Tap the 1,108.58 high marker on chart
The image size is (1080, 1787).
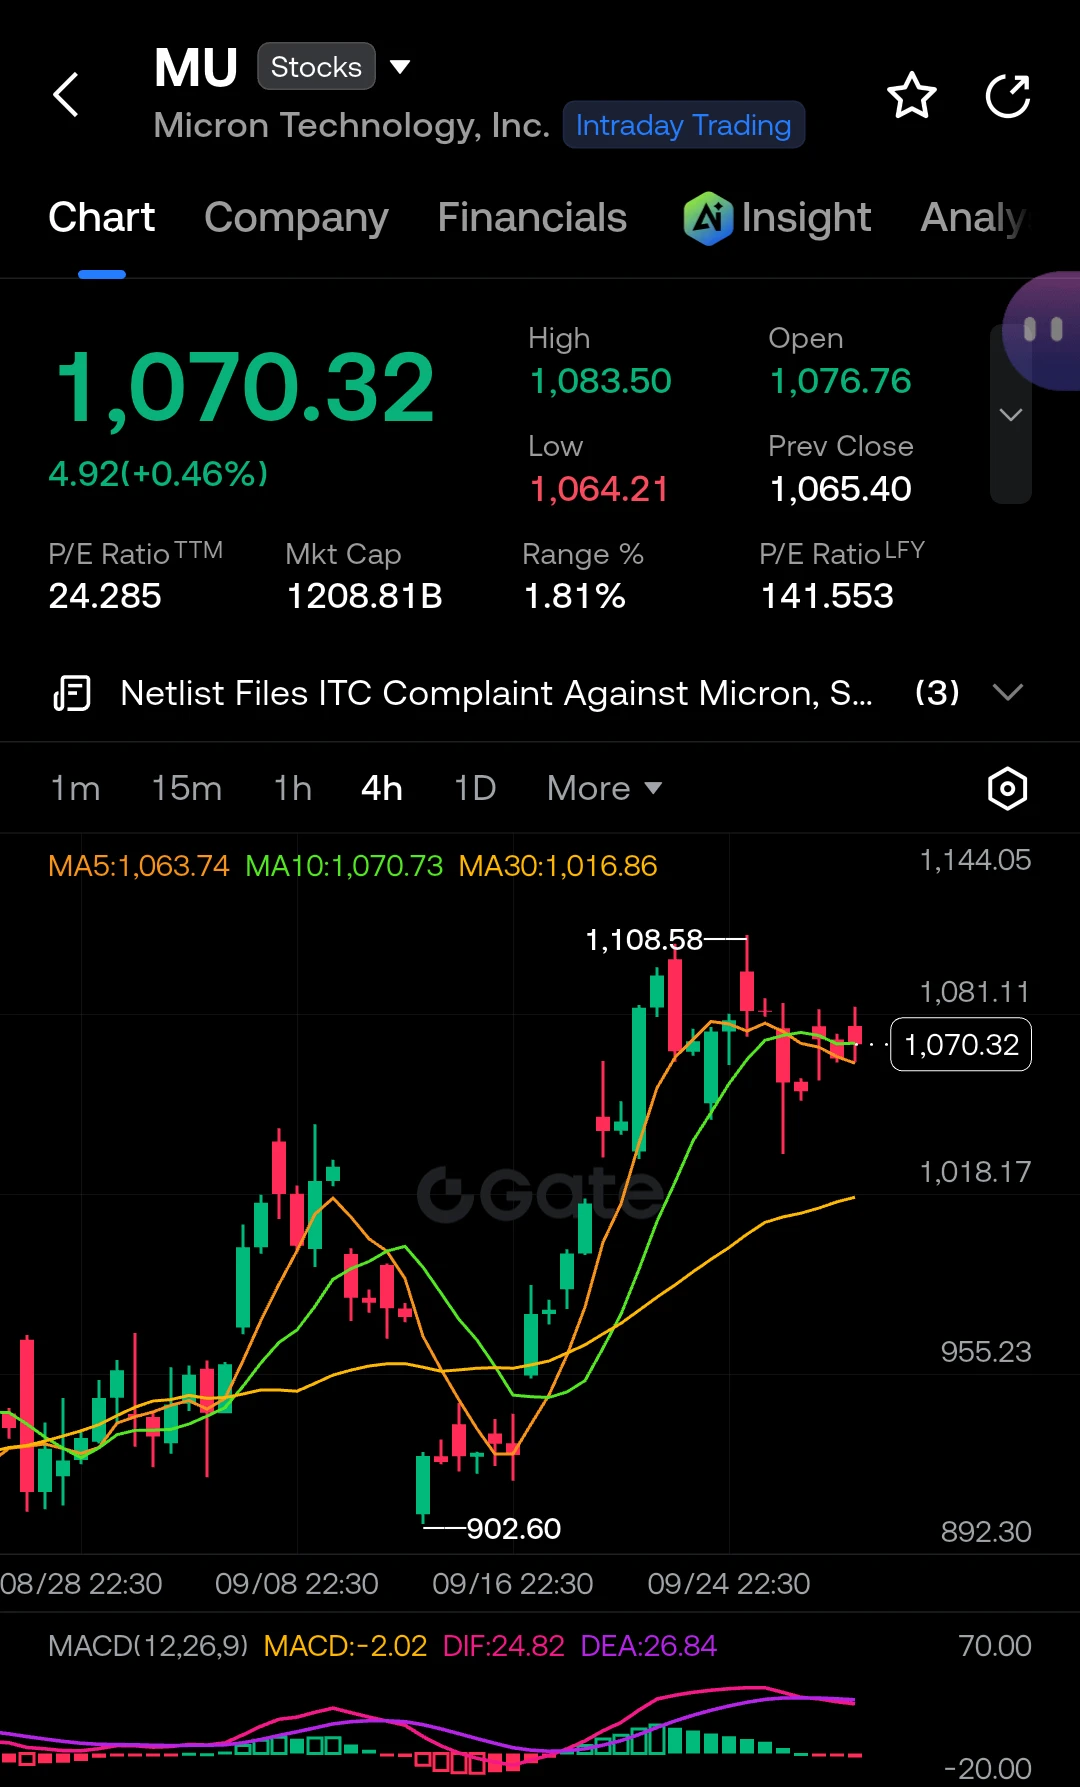pos(644,940)
